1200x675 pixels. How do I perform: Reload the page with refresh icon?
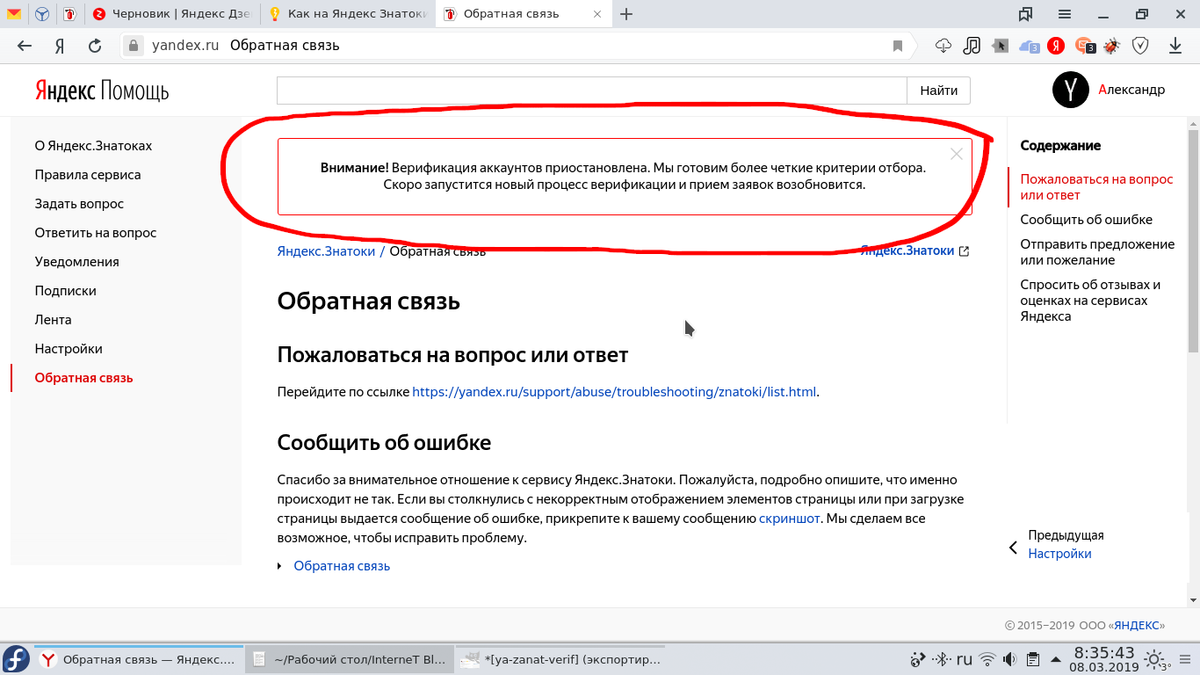click(95, 46)
